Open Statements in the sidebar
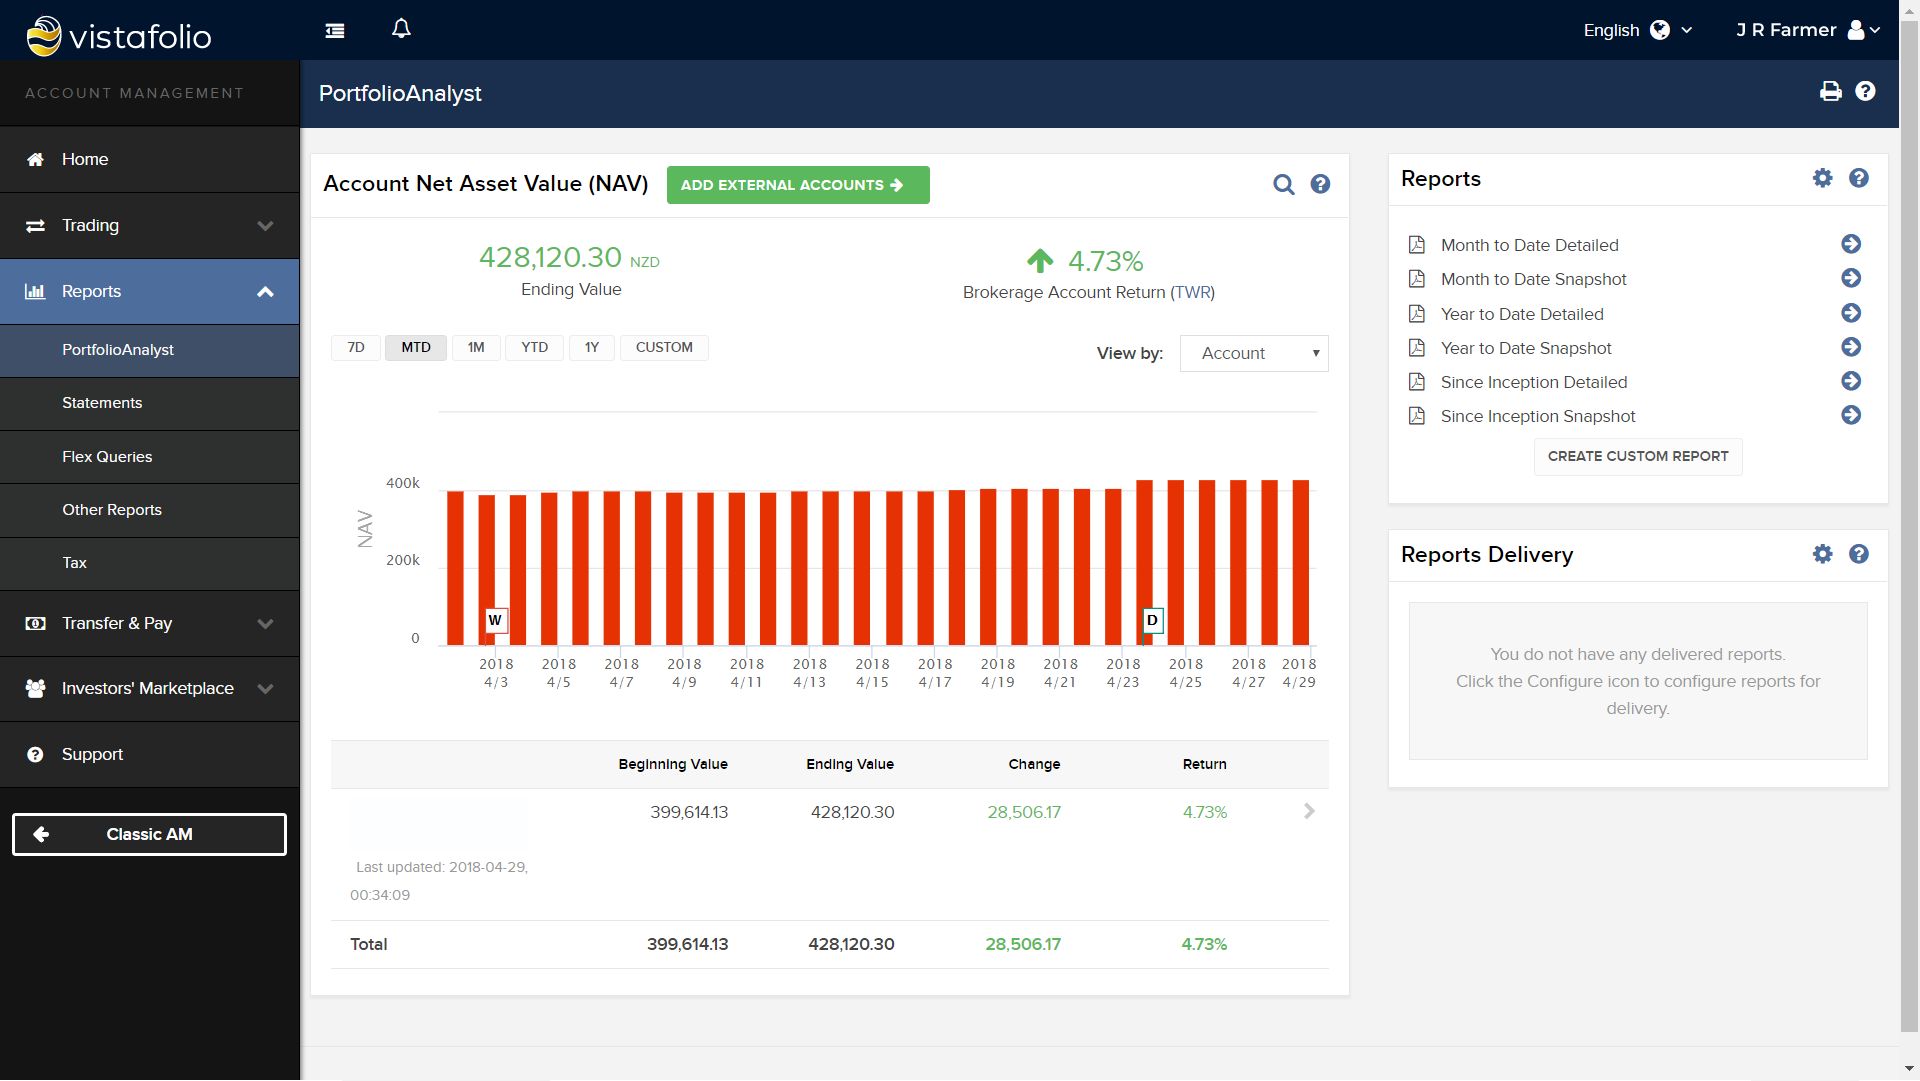Screen dimensions: 1920x1081 102,403
